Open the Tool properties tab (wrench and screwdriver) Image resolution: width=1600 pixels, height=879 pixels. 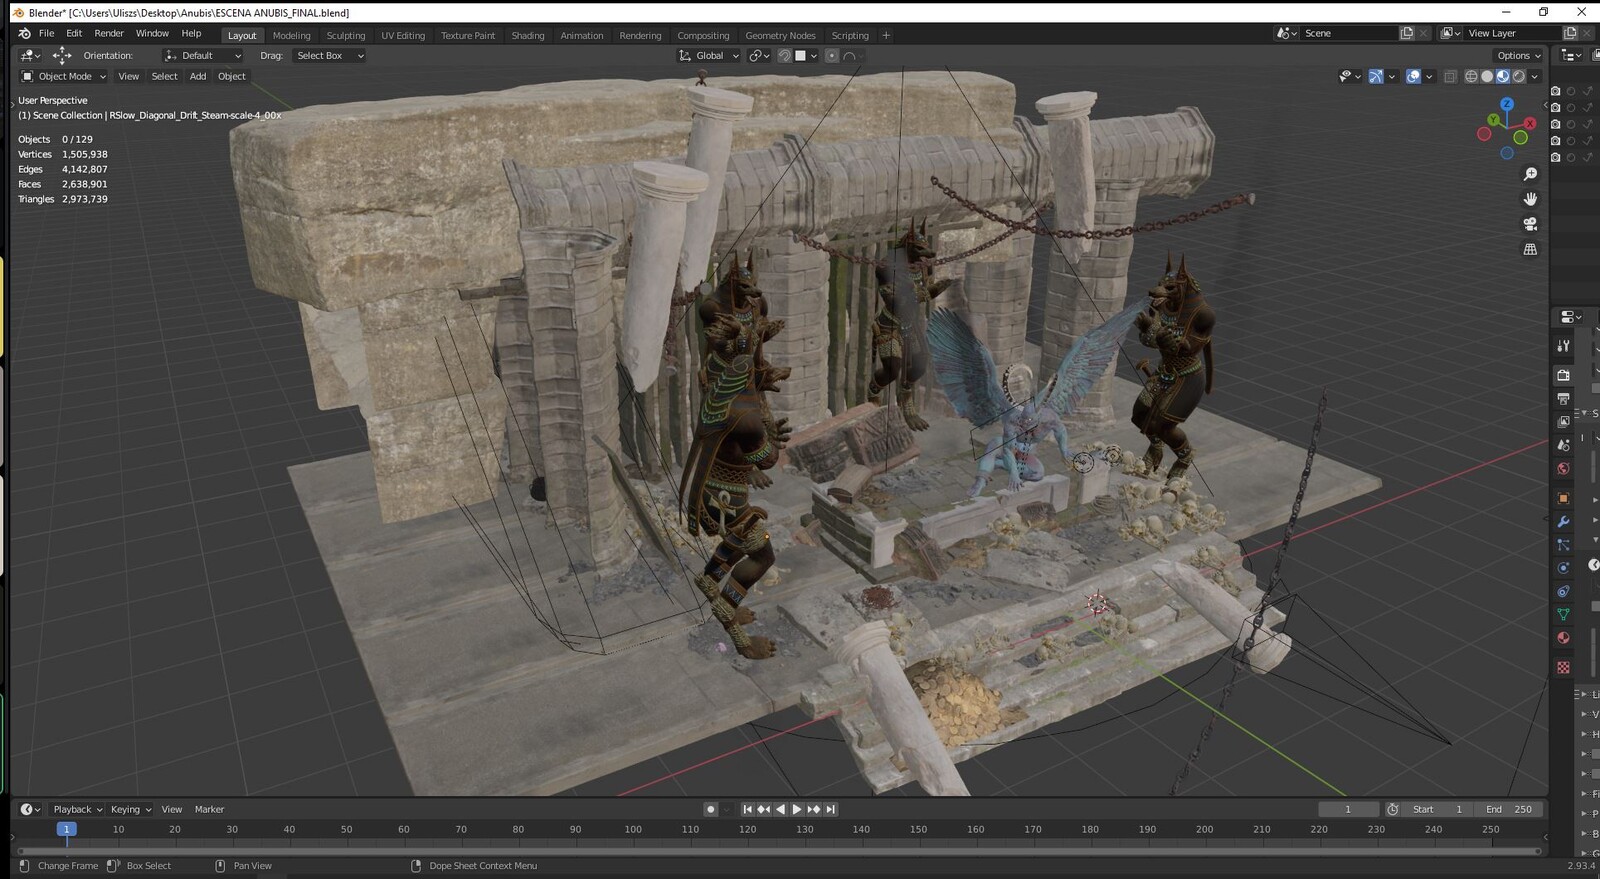(x=1563, y=346)
